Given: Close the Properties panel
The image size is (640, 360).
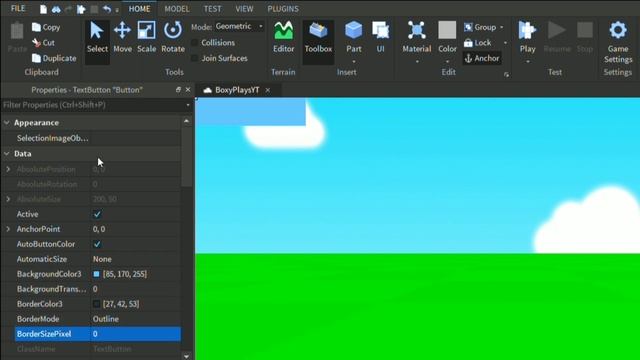Looking at the screenshot, I should 188,89.
